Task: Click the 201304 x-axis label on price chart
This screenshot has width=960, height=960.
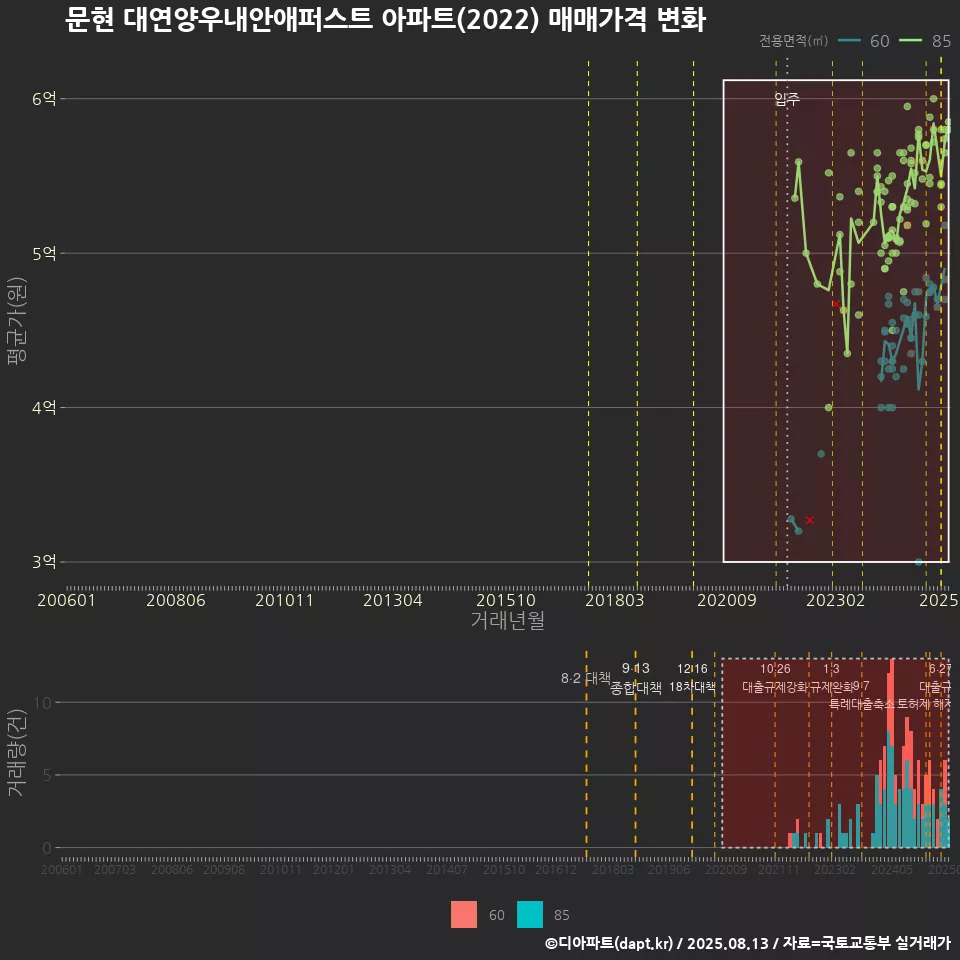Action: [x=392, y=600]
